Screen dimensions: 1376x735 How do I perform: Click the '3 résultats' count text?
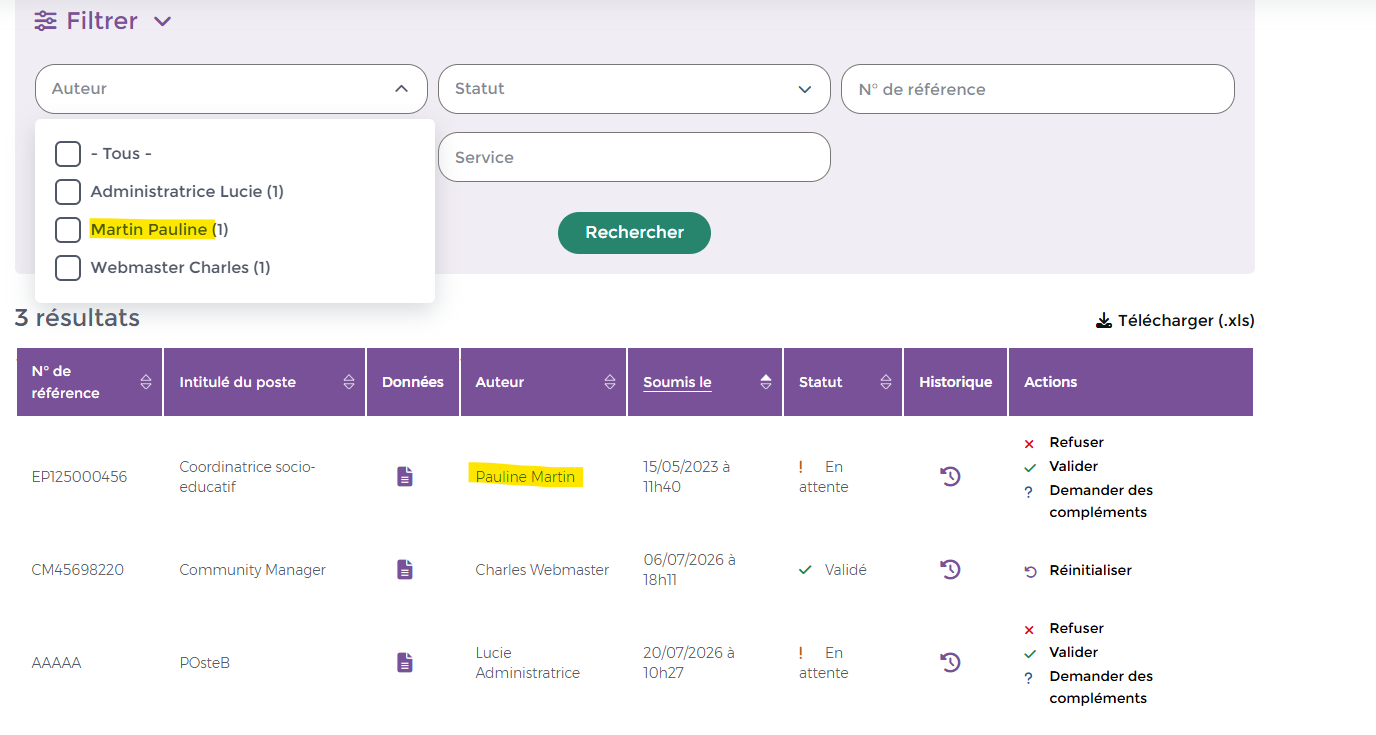click(77, 318)
